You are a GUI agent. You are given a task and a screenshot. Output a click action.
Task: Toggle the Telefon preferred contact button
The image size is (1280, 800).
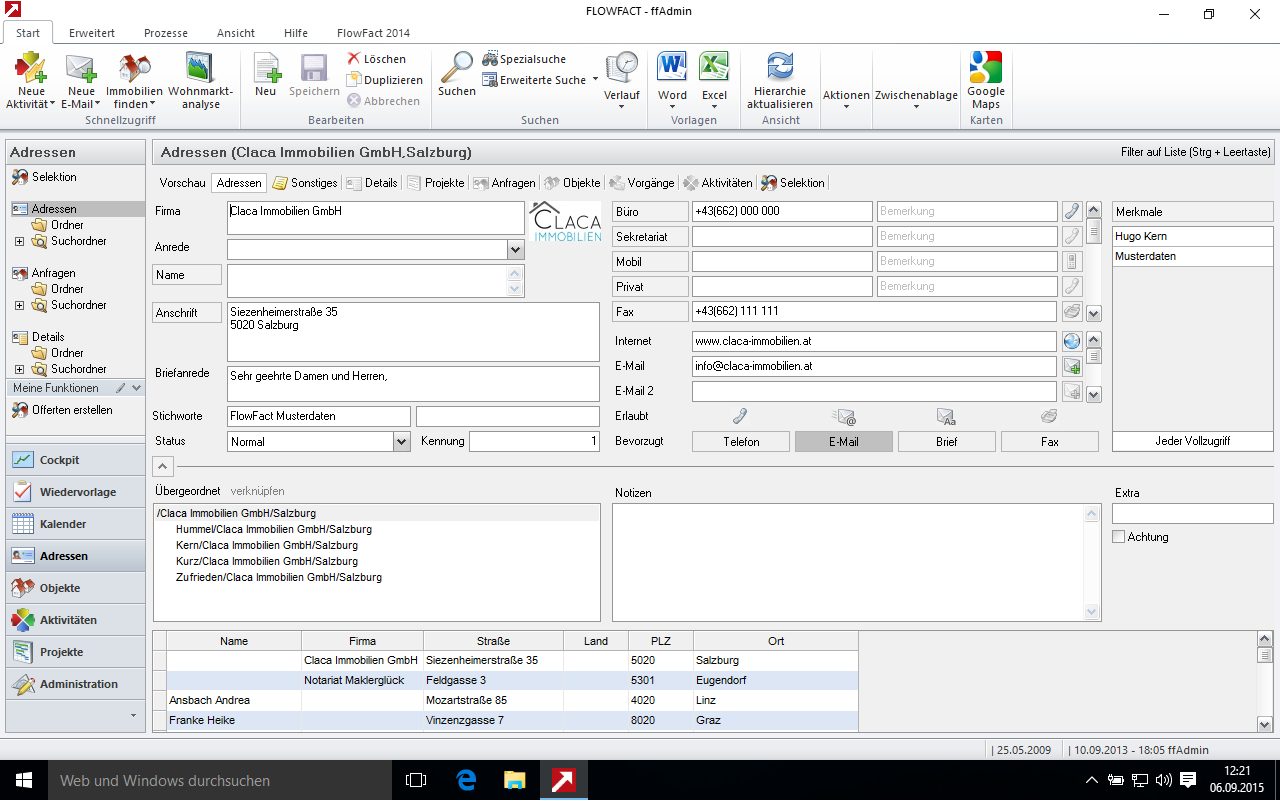point(741,442)
